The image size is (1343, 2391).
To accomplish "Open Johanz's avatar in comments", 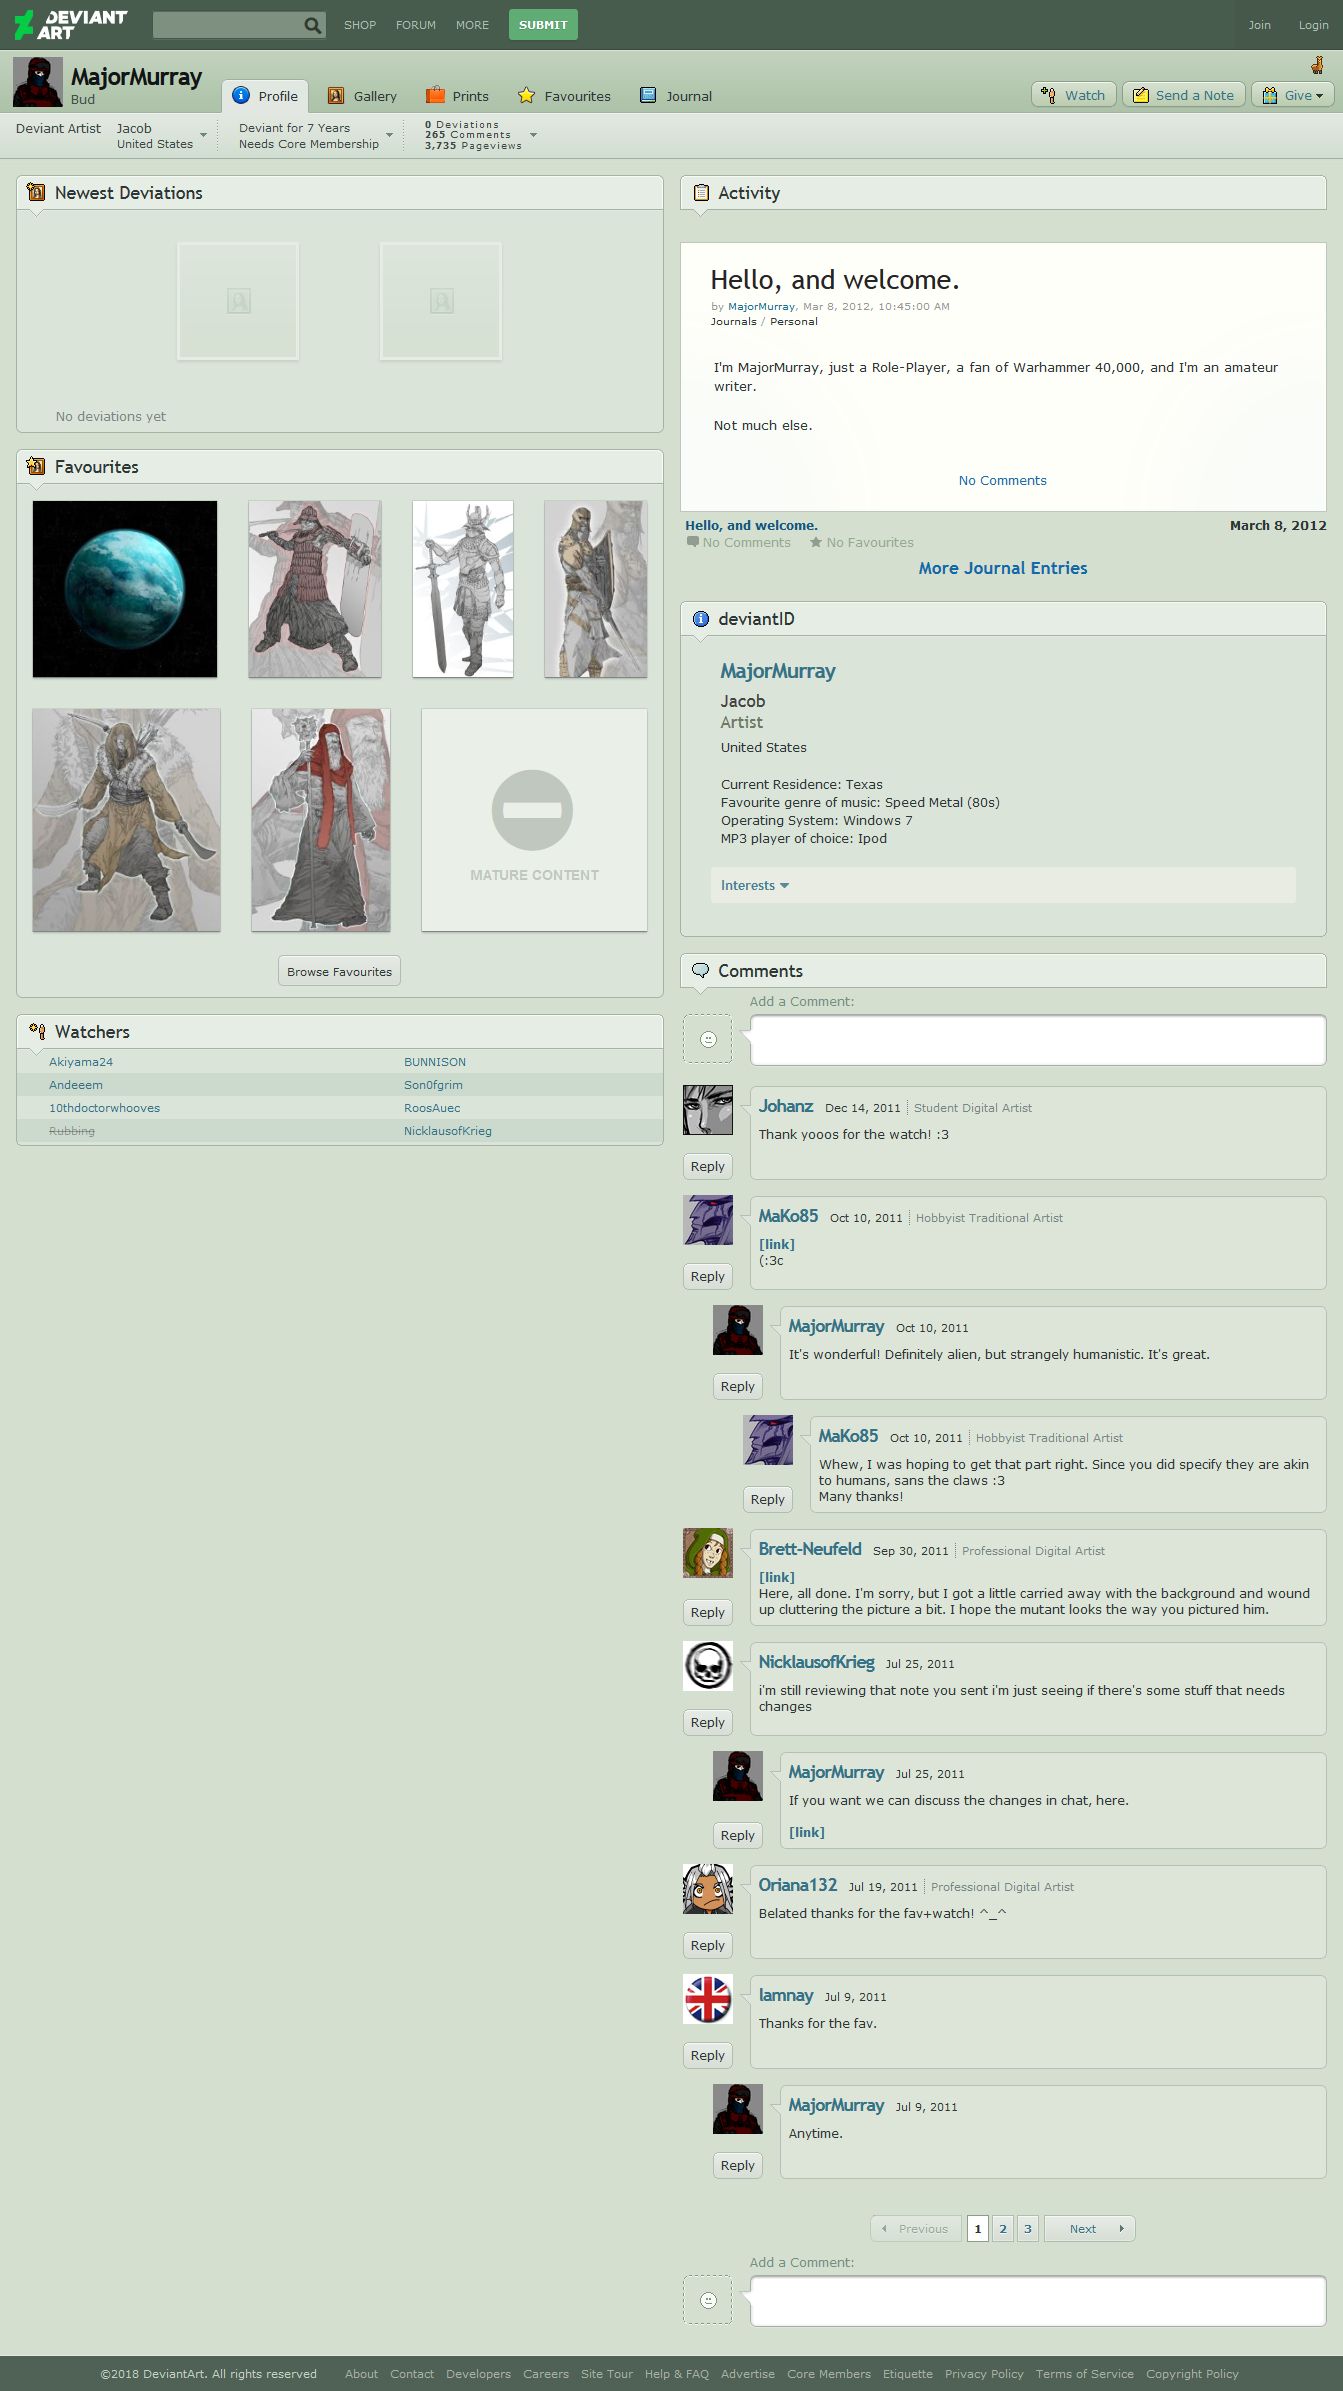I will (x=708, y=1110).
